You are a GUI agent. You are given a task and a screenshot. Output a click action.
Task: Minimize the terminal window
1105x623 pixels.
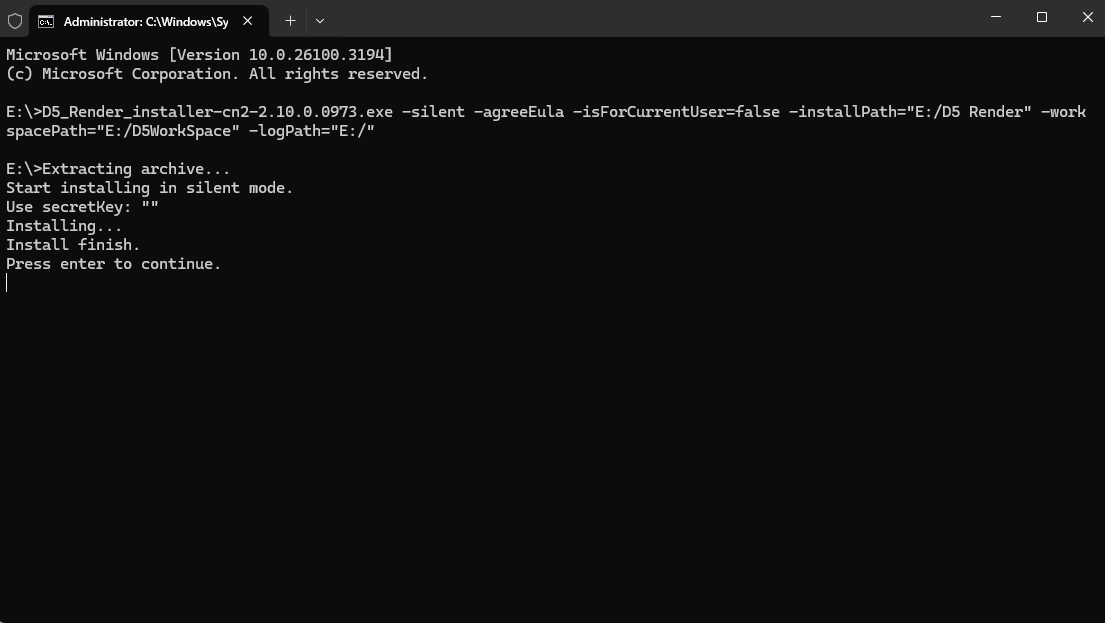pos(996,18)
